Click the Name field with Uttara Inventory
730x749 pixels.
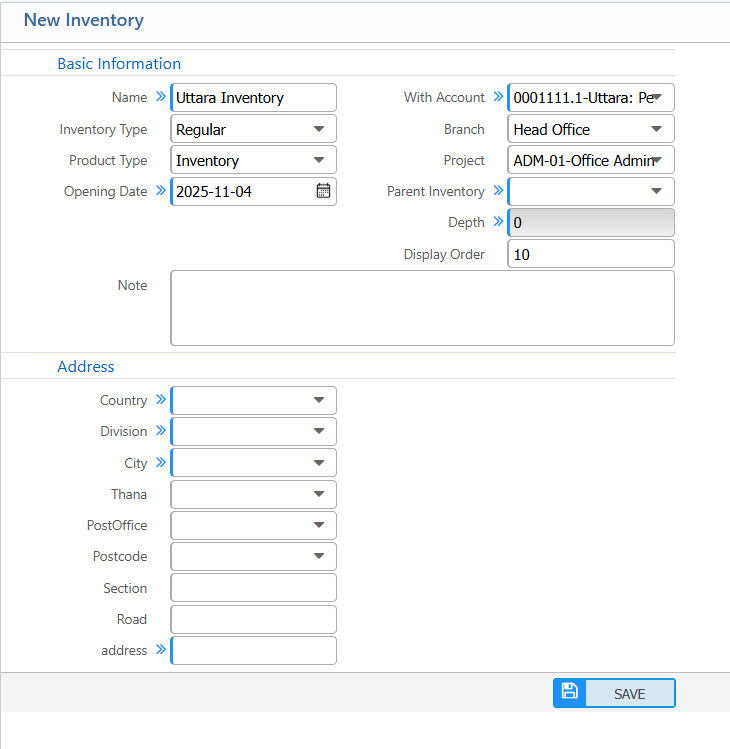(x=253, y=98)
